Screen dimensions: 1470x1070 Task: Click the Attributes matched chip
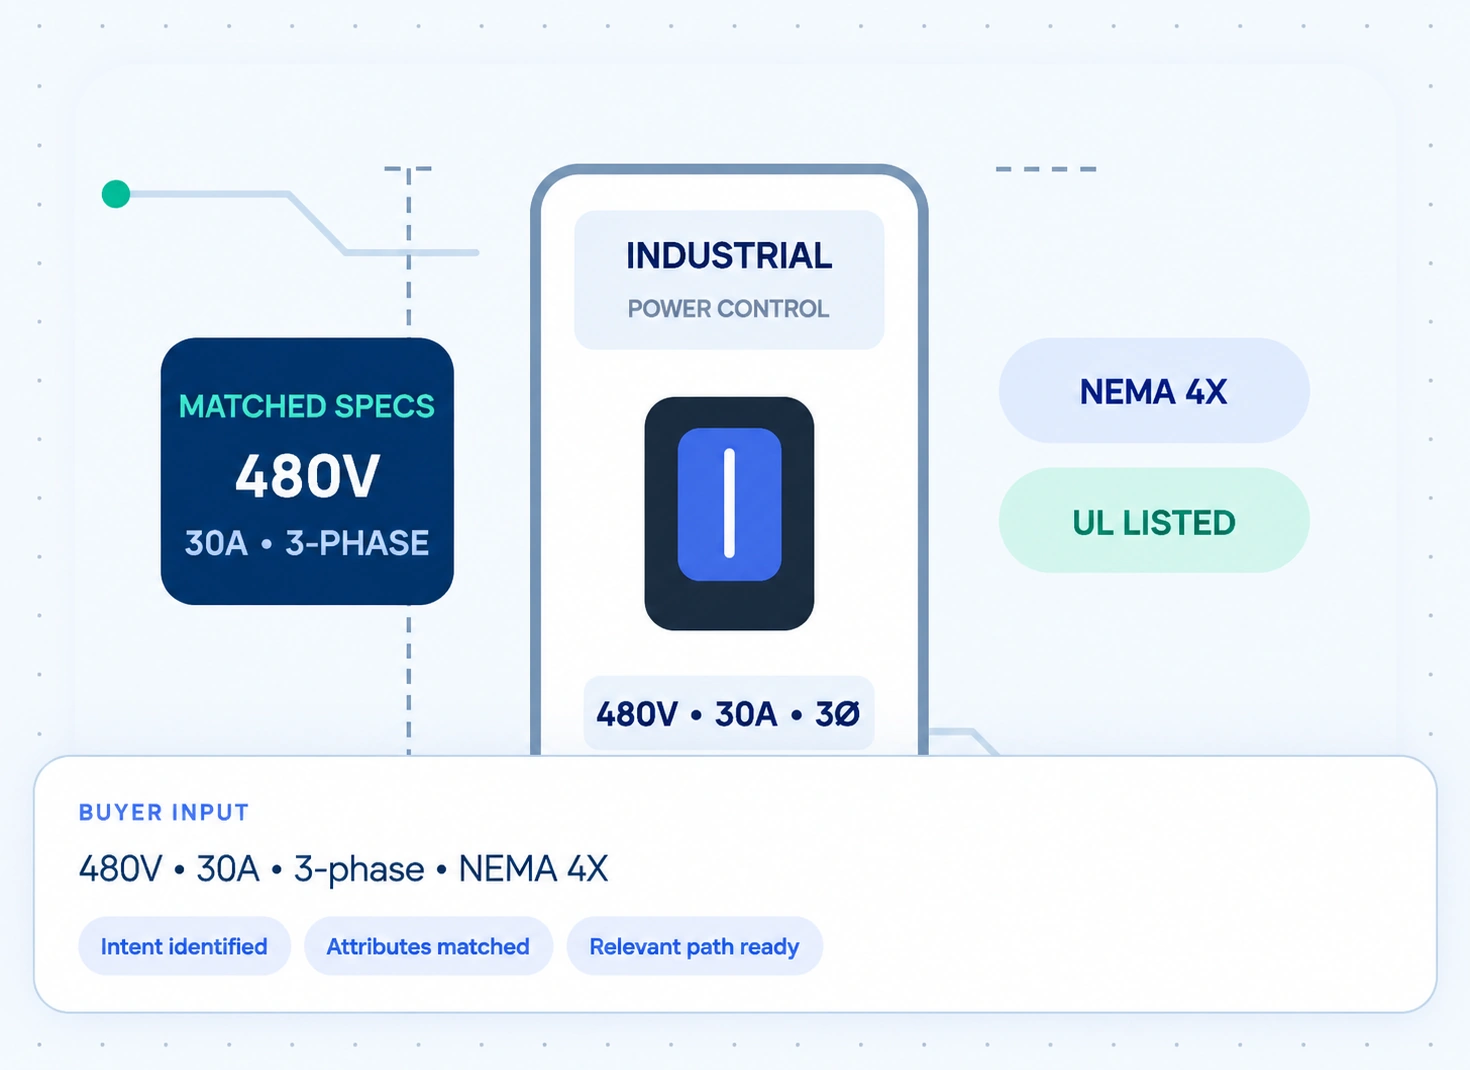(428, 946)
